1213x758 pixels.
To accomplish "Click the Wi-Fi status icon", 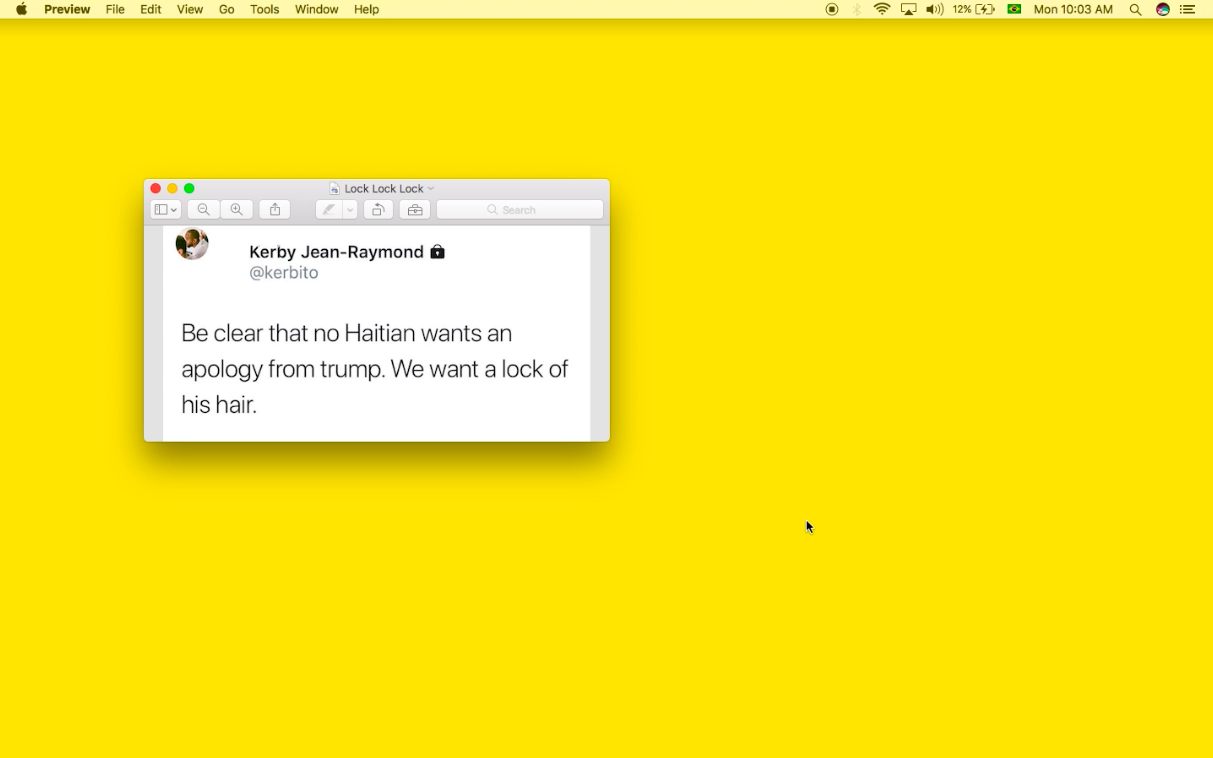I will coord(882,10).
